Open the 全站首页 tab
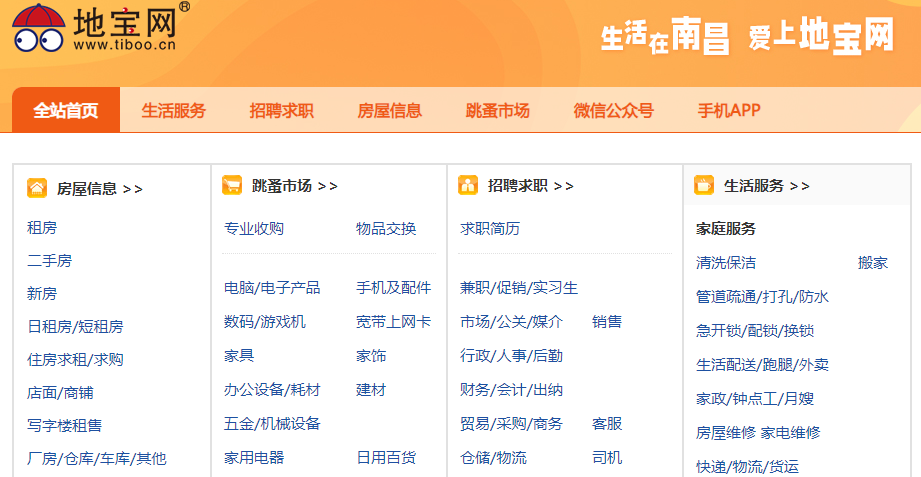921x477 pixels. click(x=66, y=110)
